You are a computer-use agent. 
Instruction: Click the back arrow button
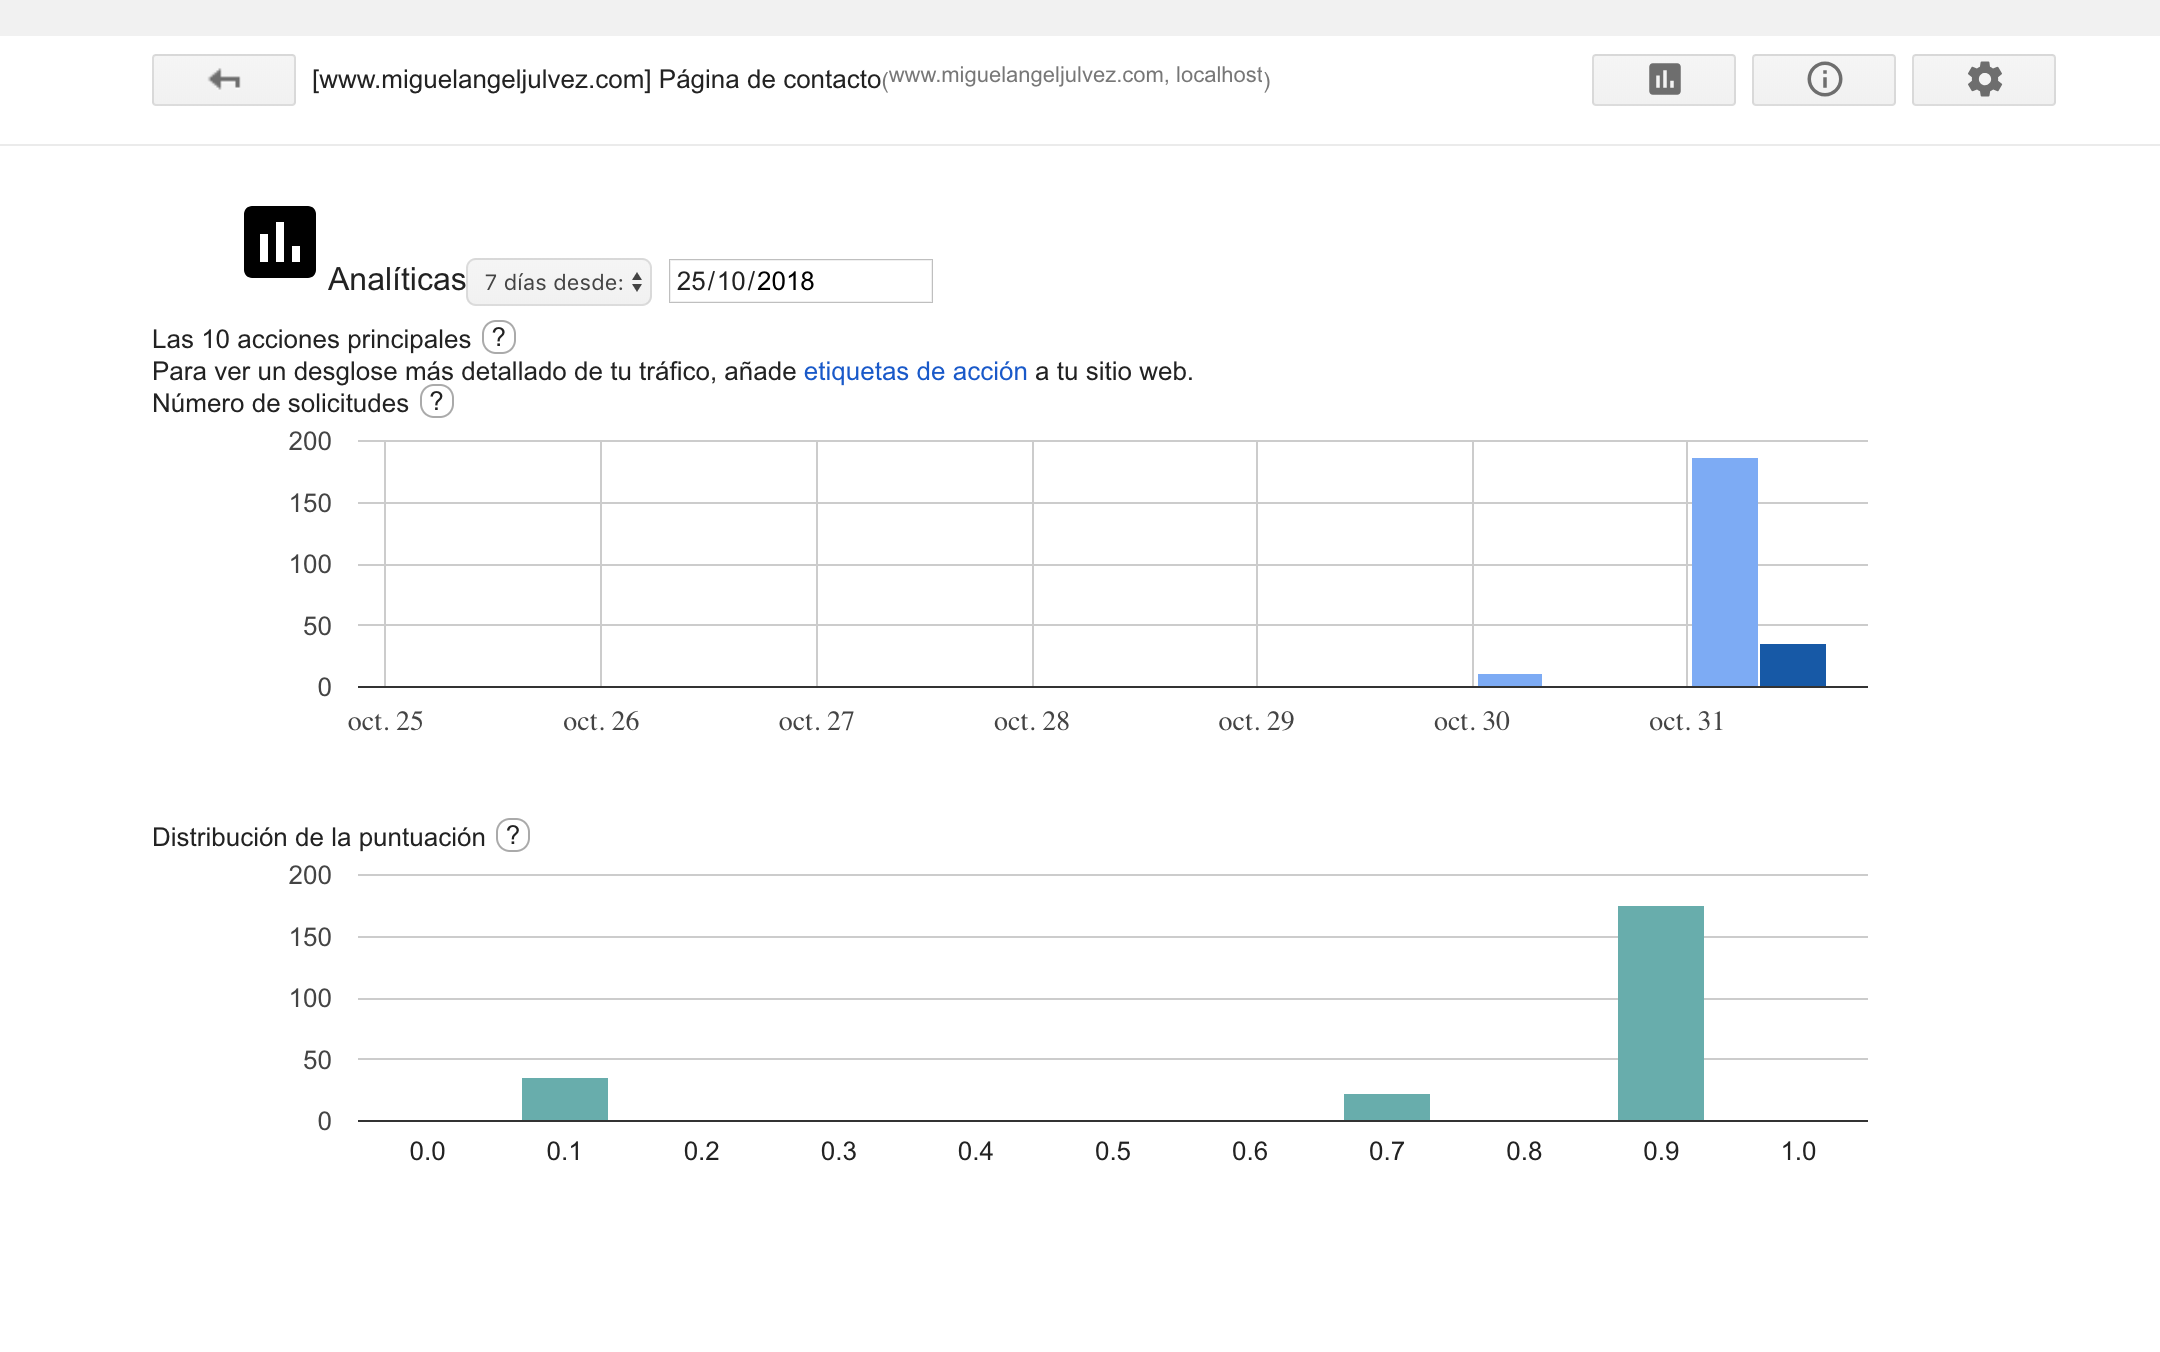pyautogui.click(x=223, y=80)
